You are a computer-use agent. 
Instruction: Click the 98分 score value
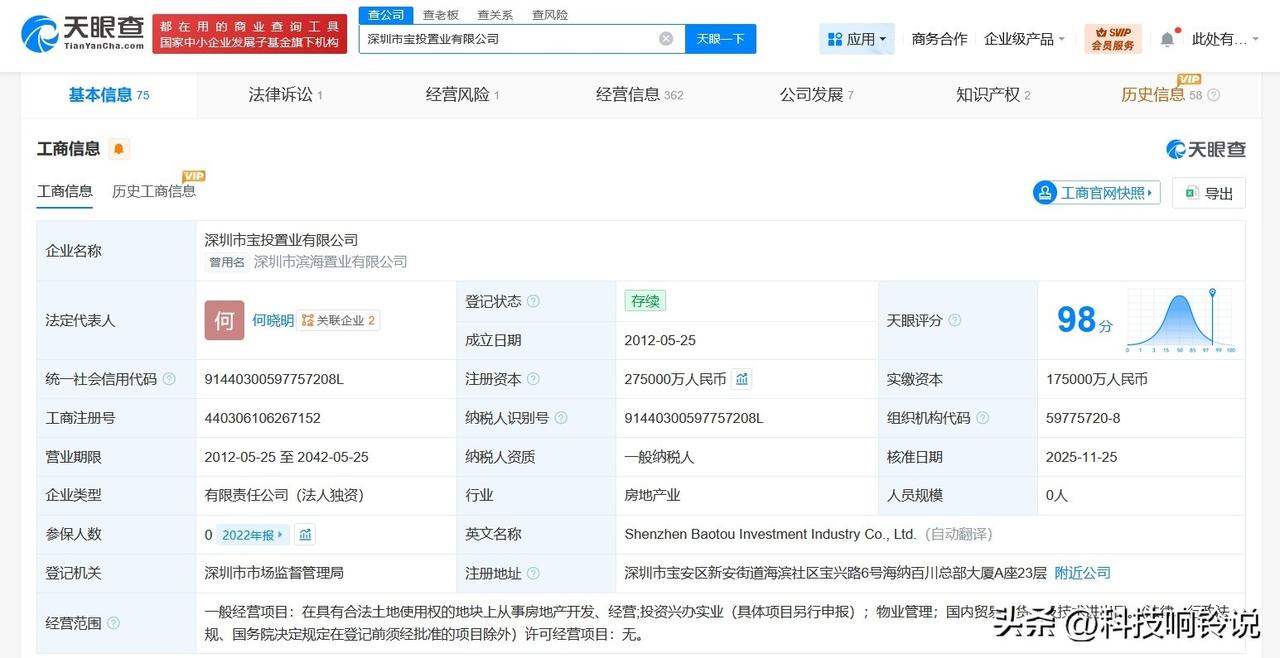click(1085, 320)
